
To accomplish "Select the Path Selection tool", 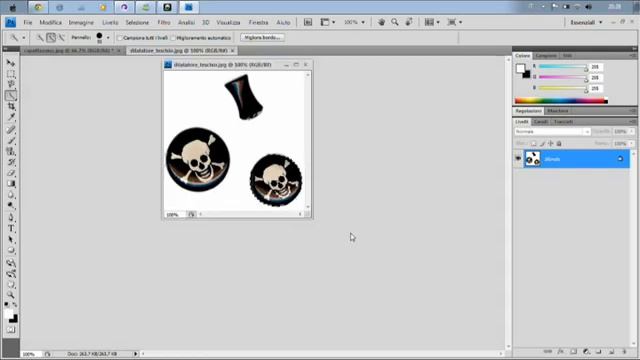I will pos(11,240).
